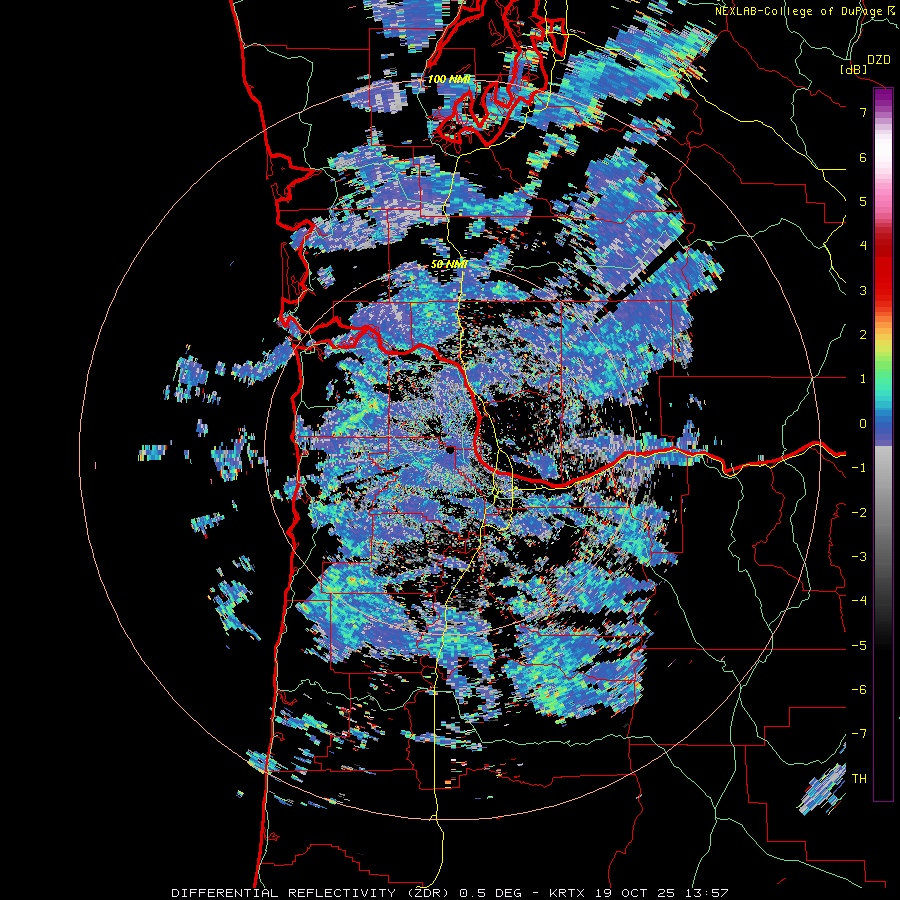This screenshot has width=900, height=900.
Task: Click the vertical ZDR color scale bar
Action: (x=883, y=445)
